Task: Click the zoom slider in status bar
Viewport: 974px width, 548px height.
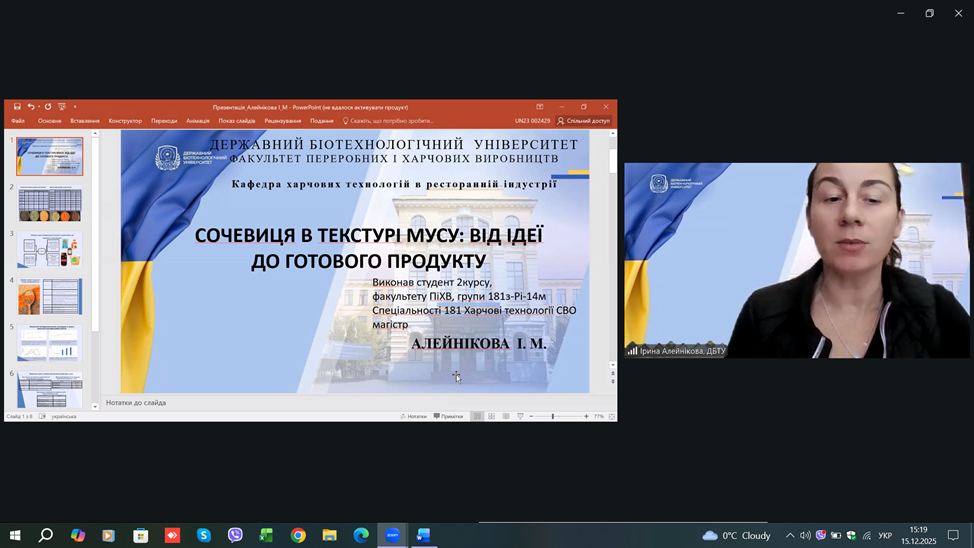Action: click(553, 416)
